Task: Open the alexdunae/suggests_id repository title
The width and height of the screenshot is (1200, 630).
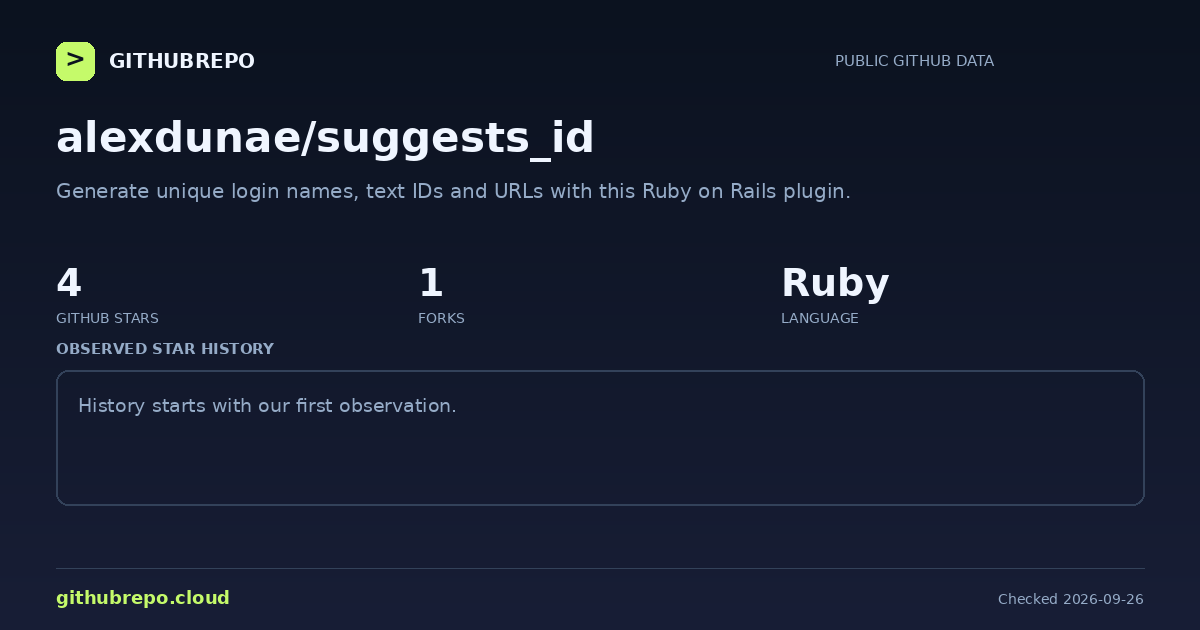Action: [325, 138]
